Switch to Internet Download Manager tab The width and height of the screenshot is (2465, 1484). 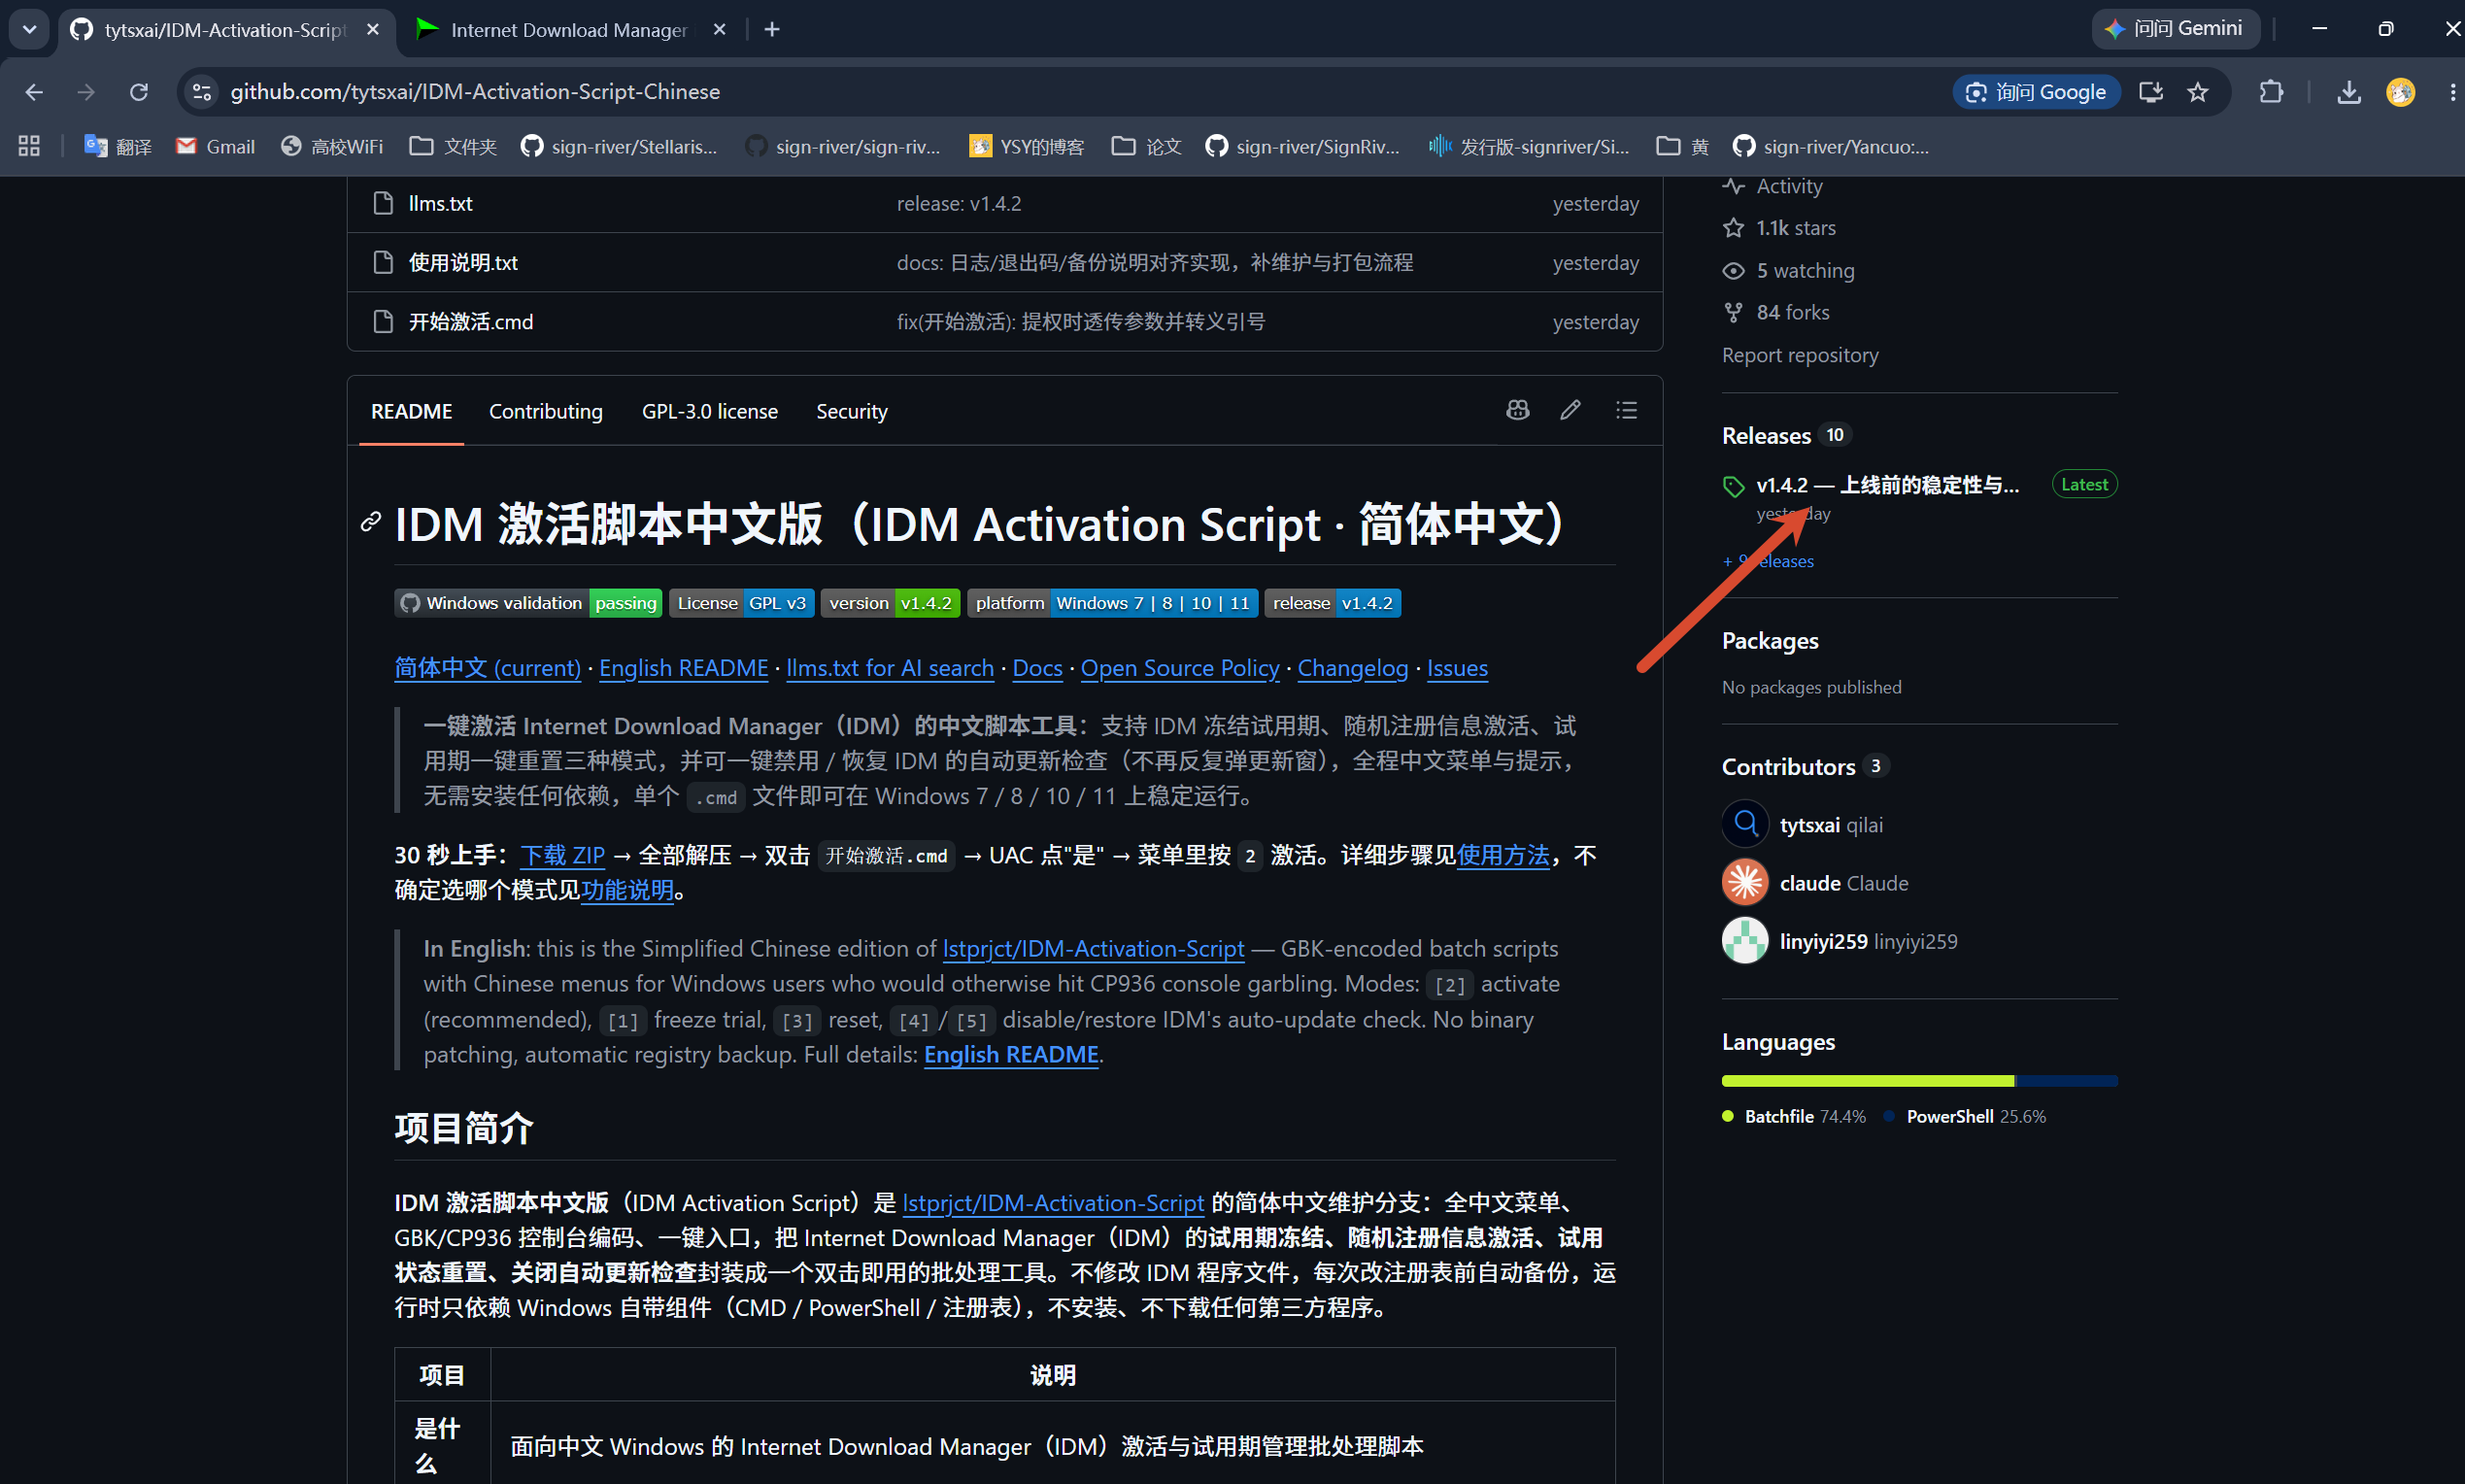[569, 30]
